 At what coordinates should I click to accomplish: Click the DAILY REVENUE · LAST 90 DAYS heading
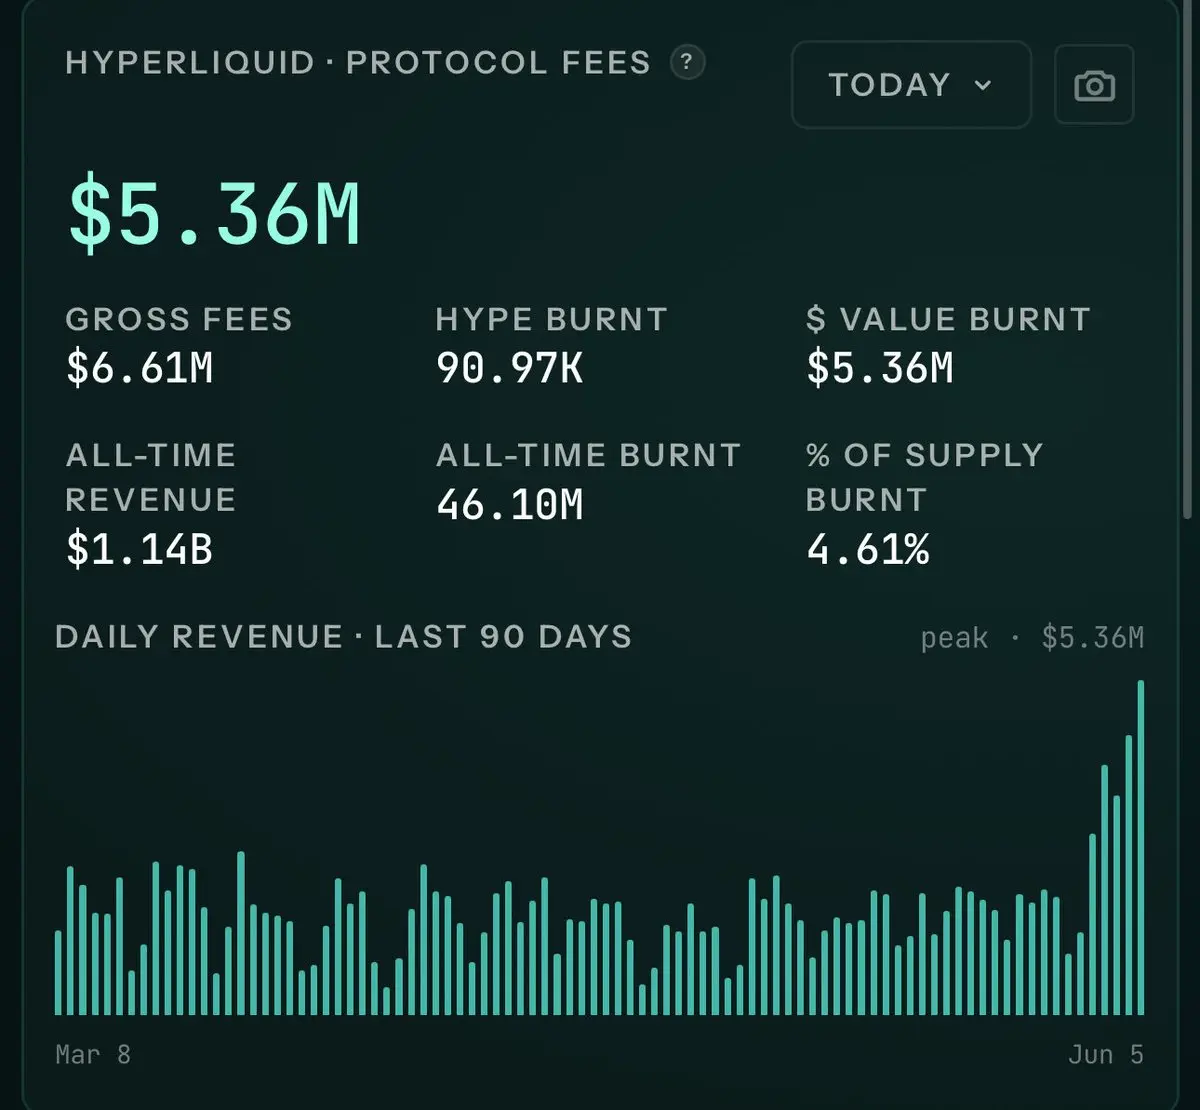344,637
